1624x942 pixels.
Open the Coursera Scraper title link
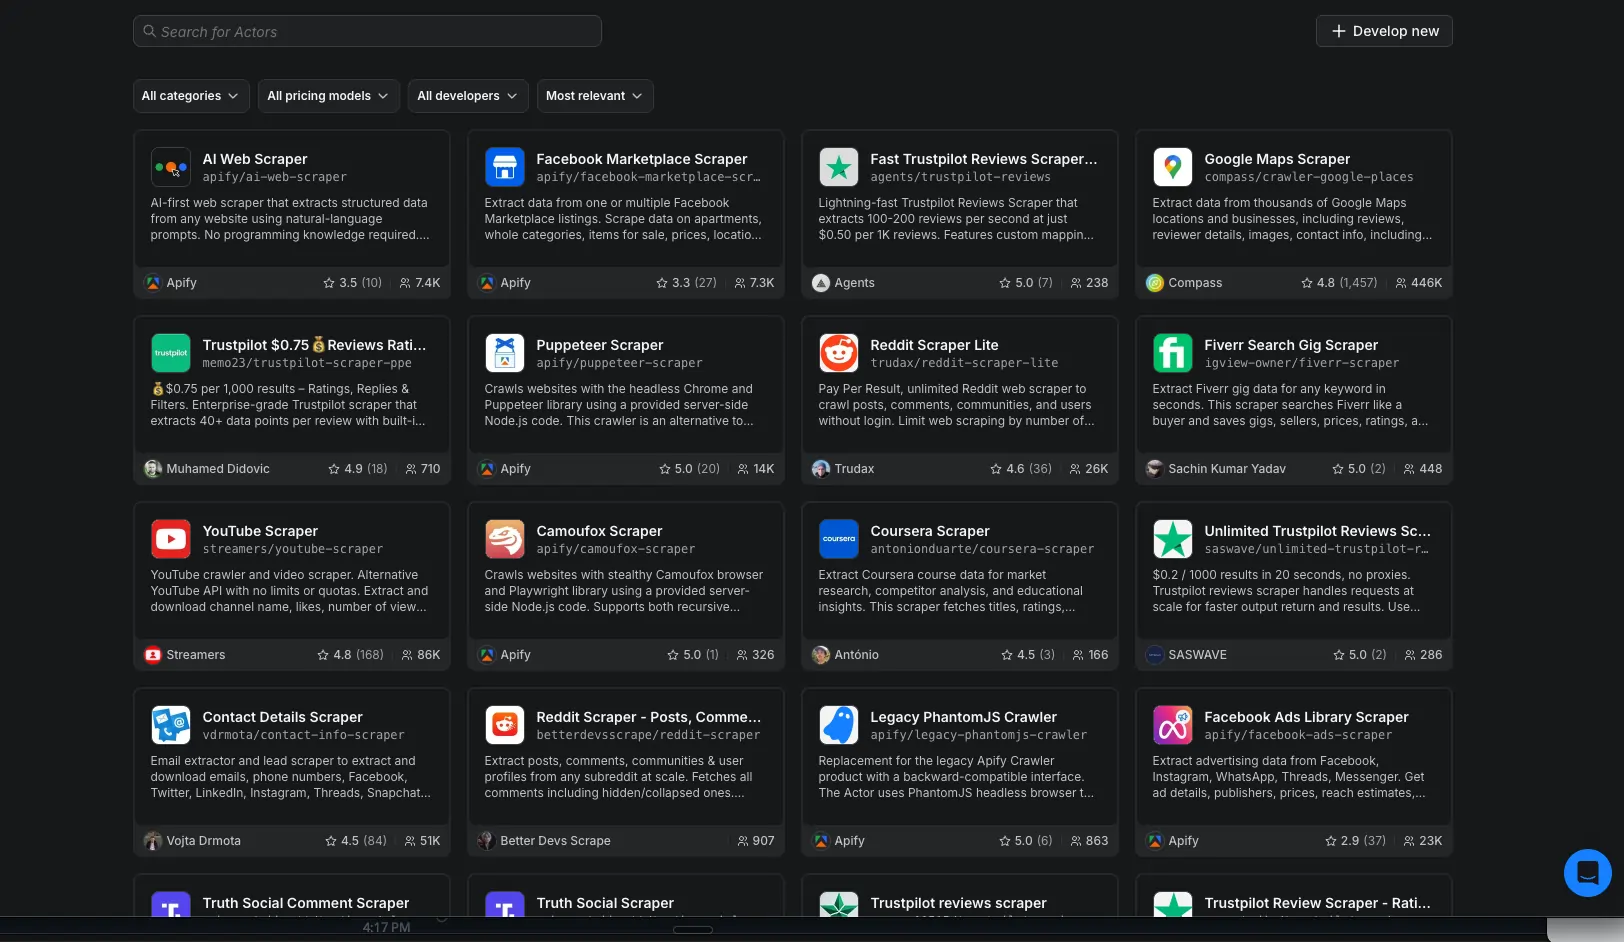(x=930, y=531)
